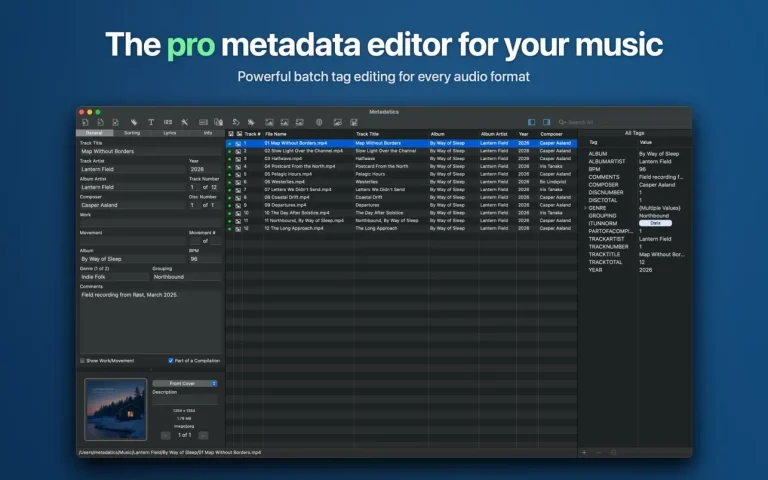Click the globe icon in the toolbar
The width and height of the screenshot is (768, 480).
pos(319,122)
